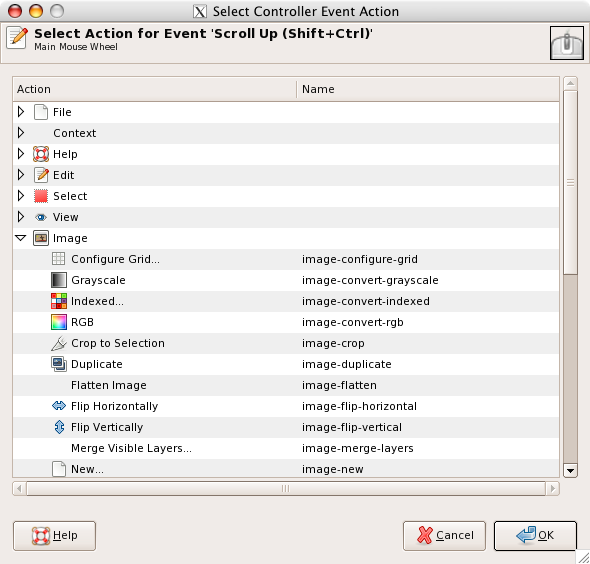Click the Flip Horizontally arrows icon
590x564 pixels.
pos(59,406)
